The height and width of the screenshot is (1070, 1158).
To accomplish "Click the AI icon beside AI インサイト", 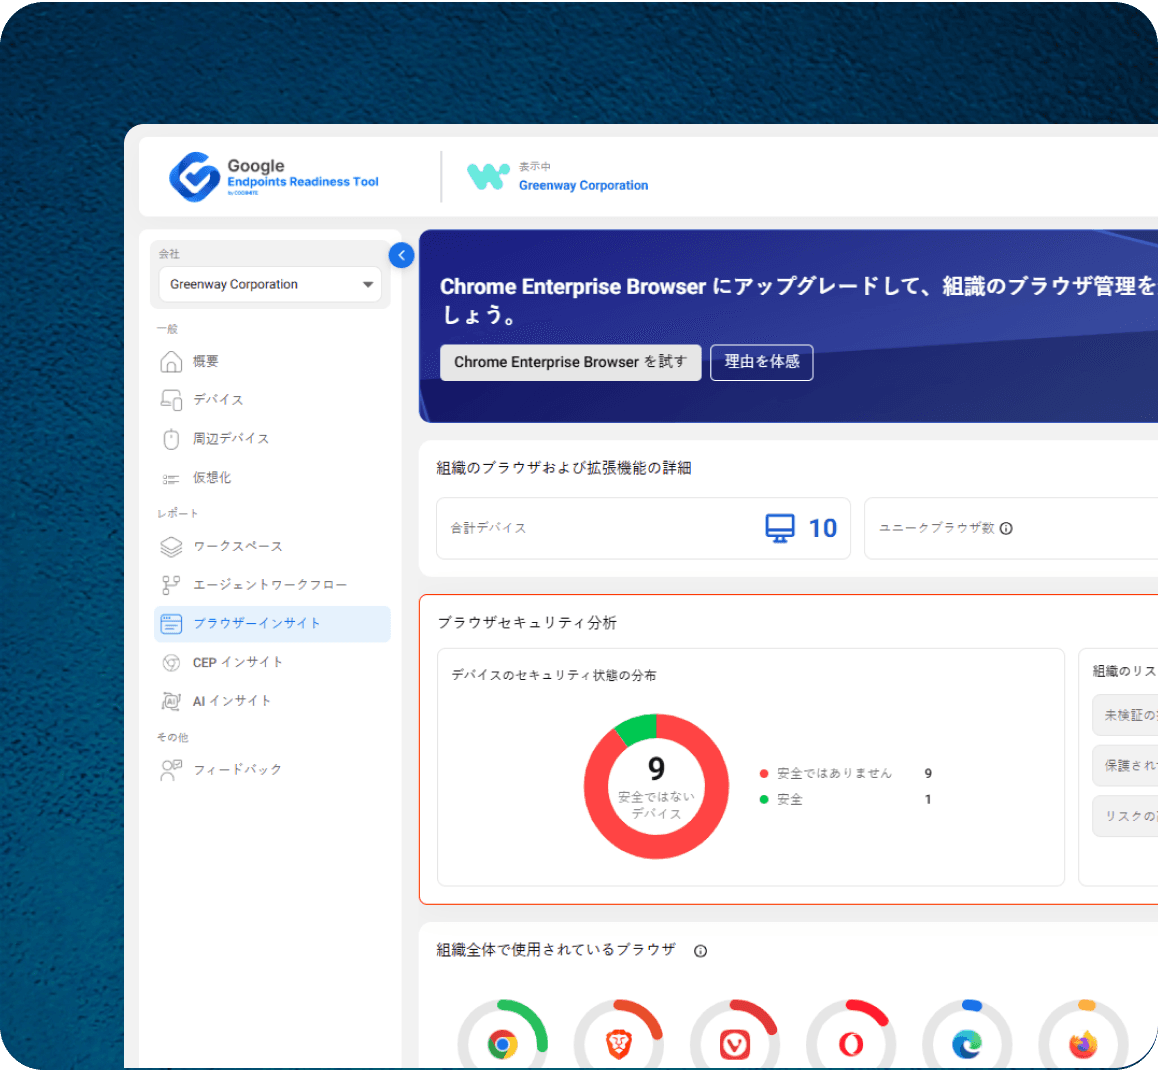I will [171, 701].
